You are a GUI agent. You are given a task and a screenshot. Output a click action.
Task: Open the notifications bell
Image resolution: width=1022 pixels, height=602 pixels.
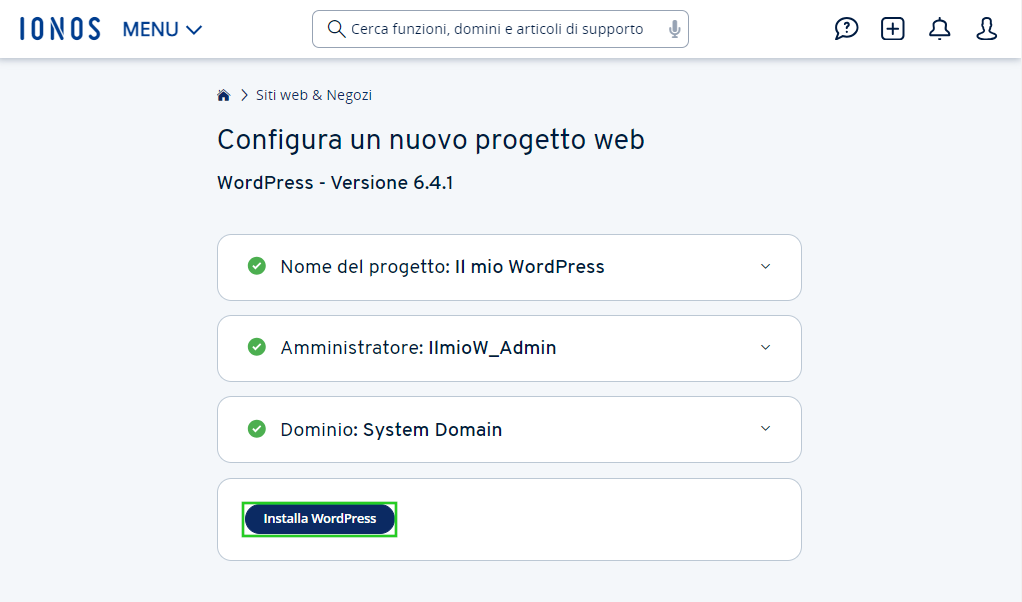pos(939,29)
